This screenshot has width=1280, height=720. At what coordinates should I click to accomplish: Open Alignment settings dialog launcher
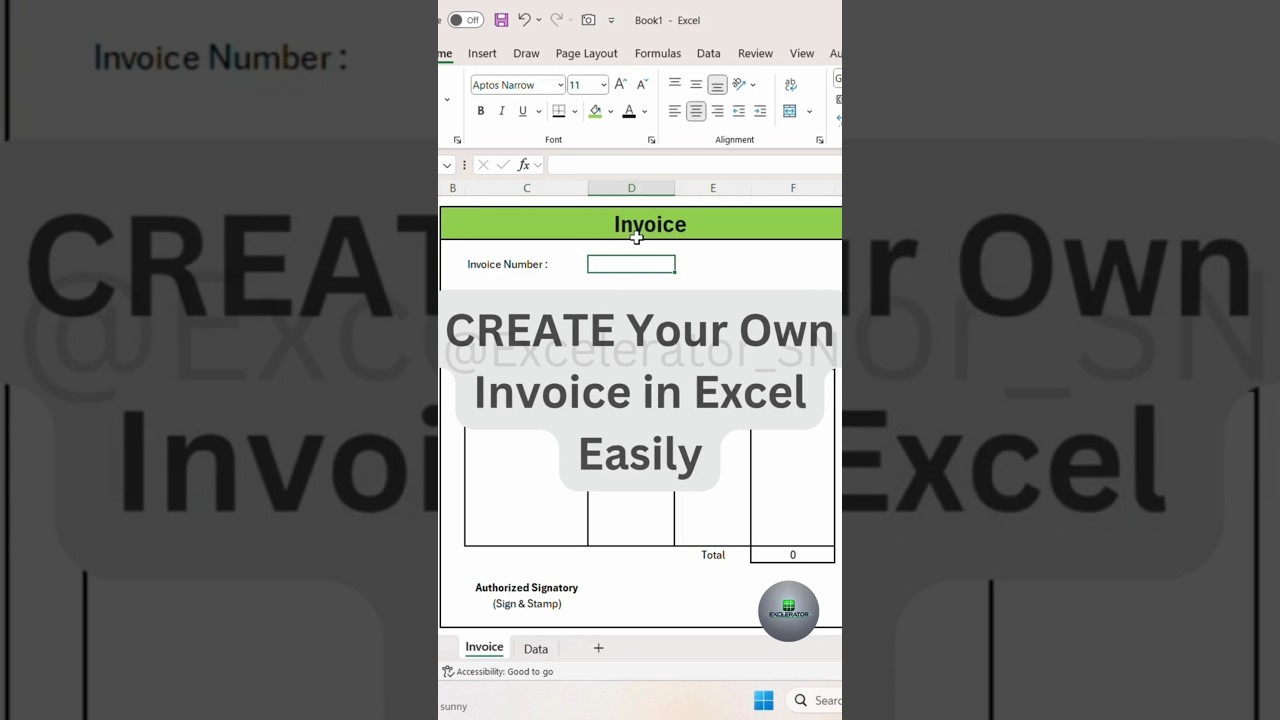tap(819, 140)
